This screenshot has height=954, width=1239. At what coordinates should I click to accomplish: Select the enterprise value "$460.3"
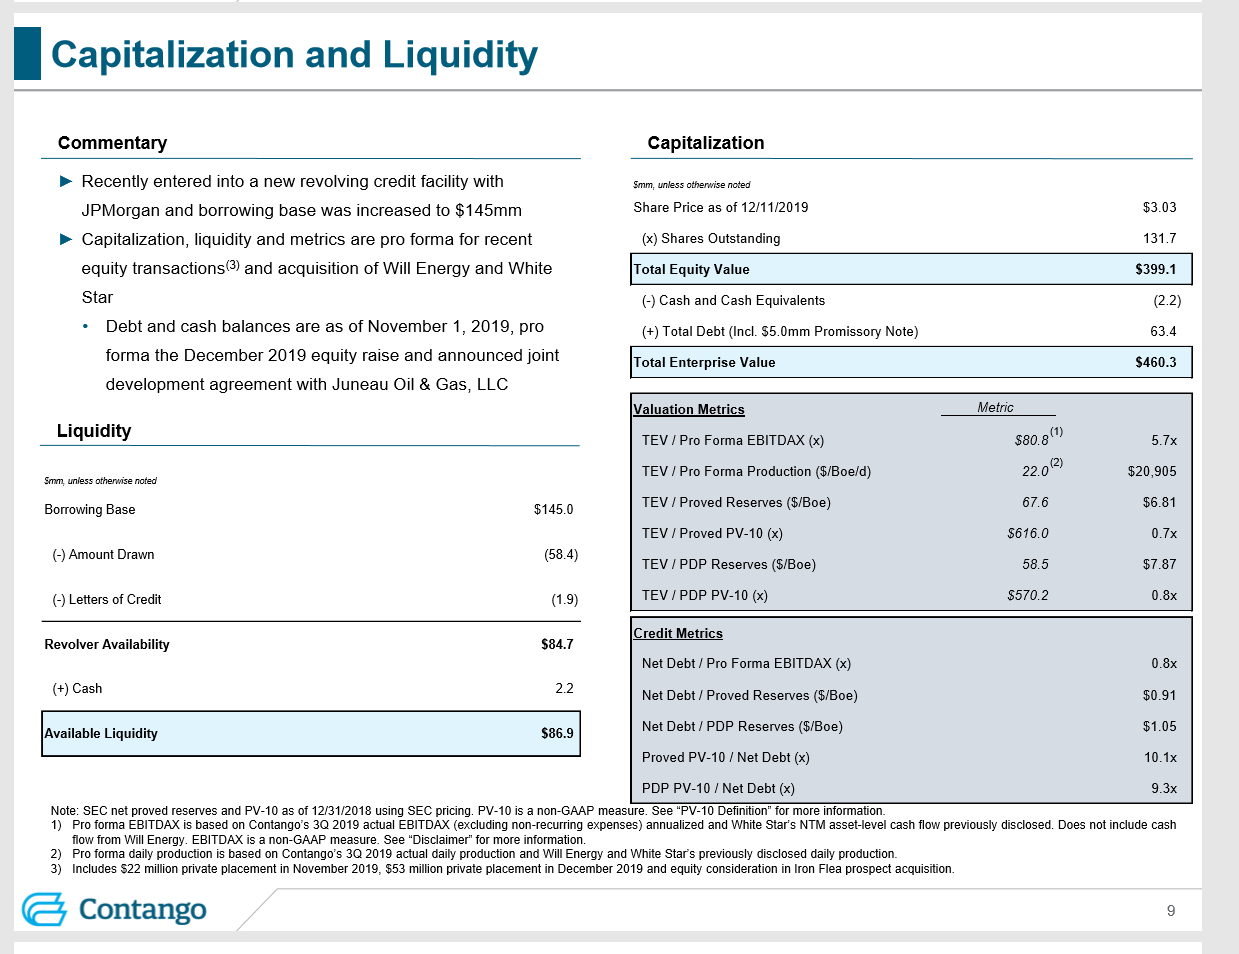point(1156,362)
